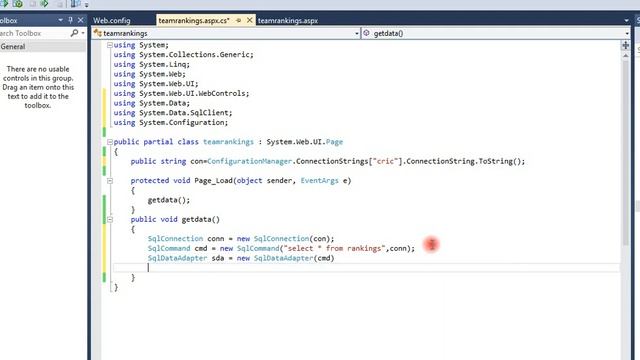Viewport: 640px width, 360px height.
Task: Click the 'using System.Data;' line
Action: 151,103
